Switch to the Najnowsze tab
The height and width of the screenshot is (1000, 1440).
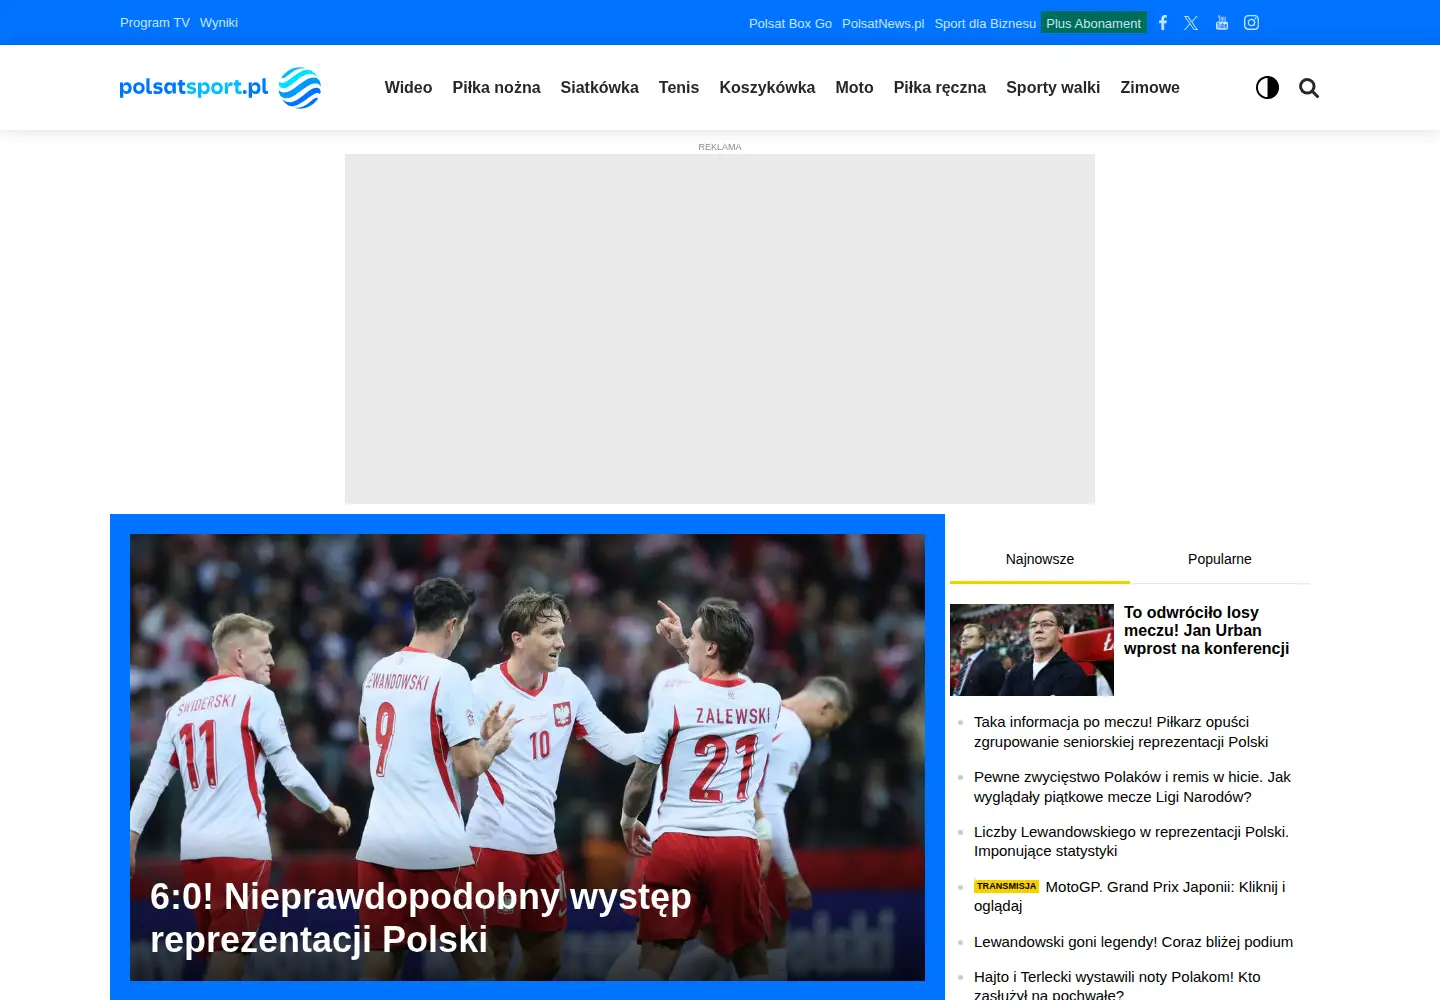1040,559
